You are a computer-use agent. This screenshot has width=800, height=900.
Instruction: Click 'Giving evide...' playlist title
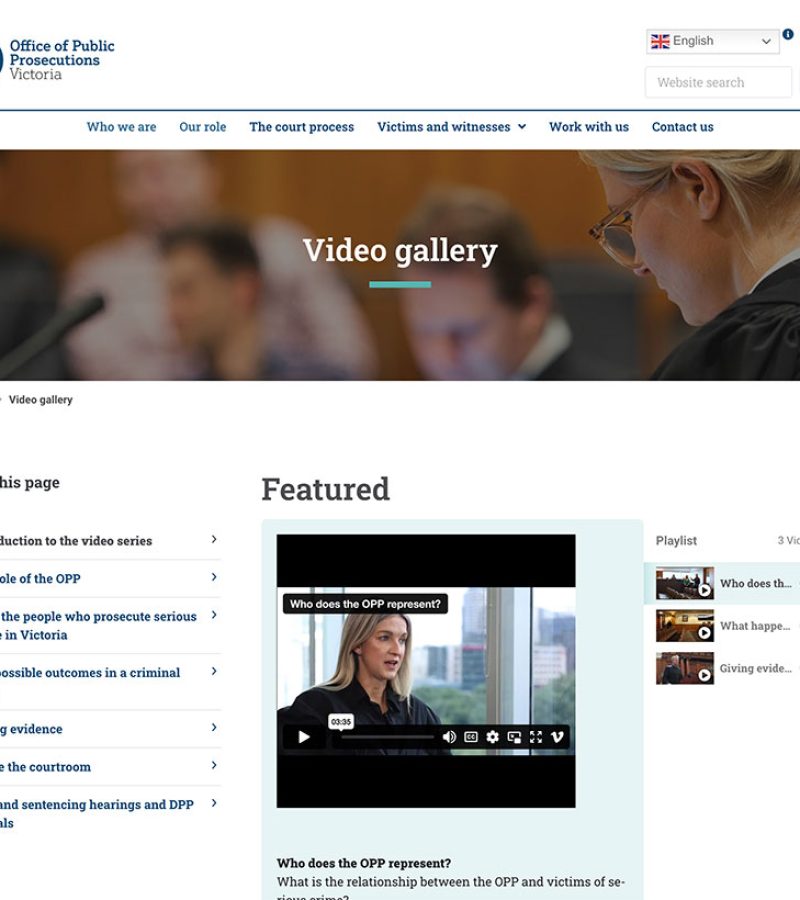(756, 668)
